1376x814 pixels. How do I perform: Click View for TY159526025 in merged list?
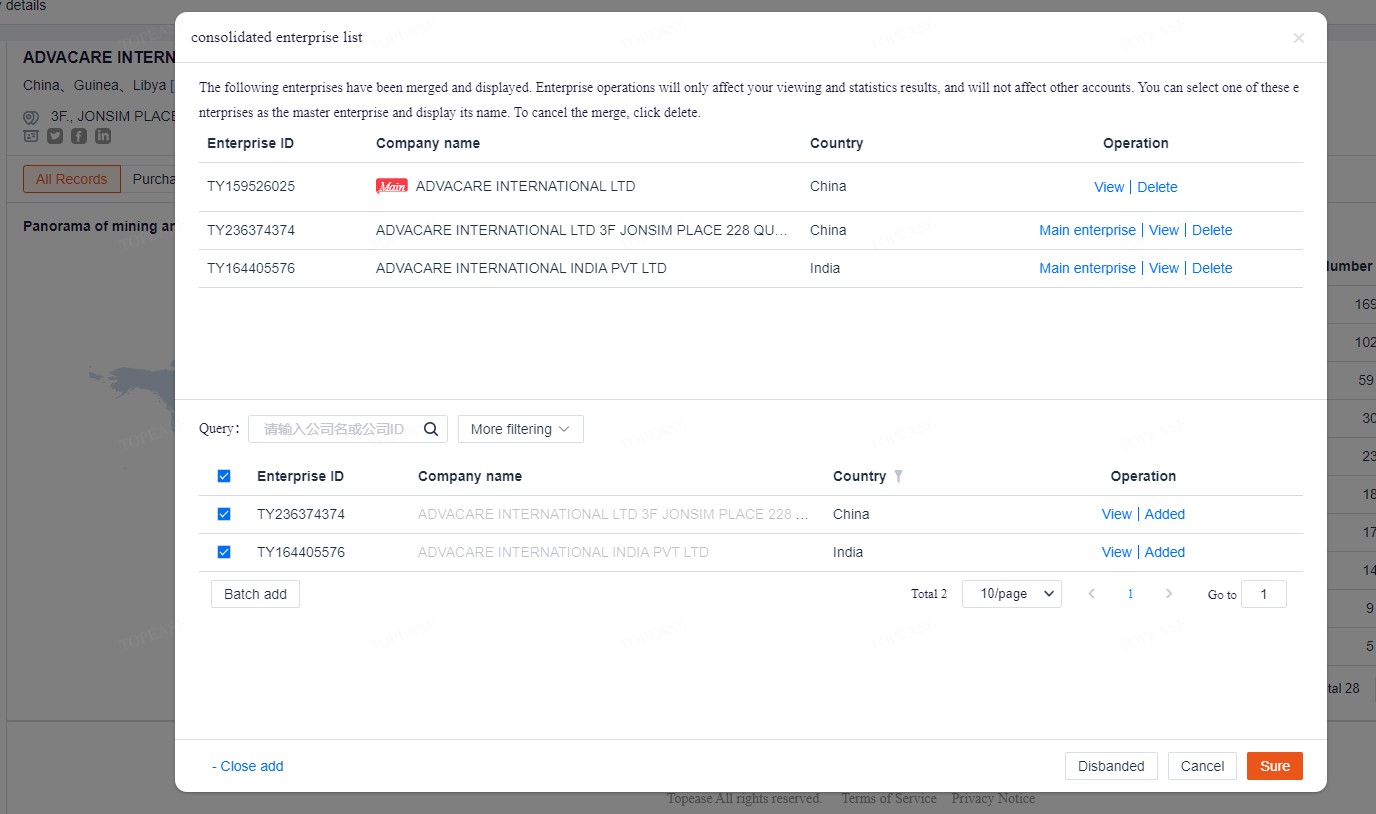pos(1109,187)
